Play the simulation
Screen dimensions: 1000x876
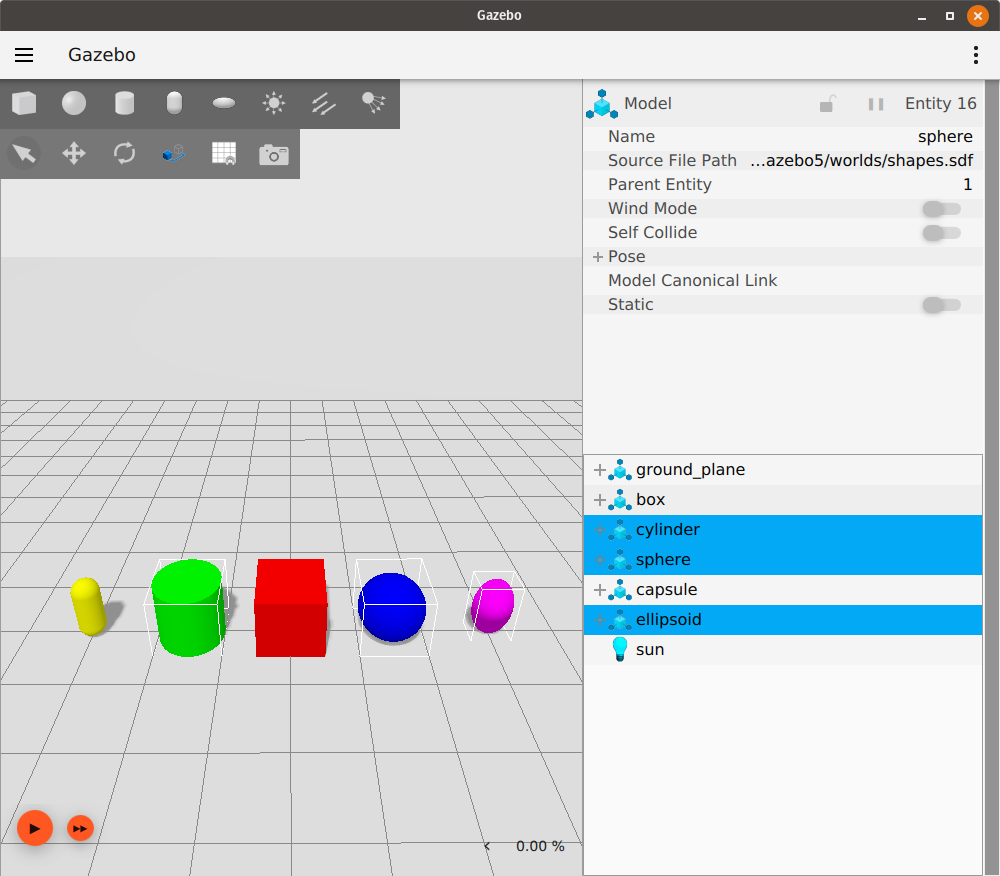[34, 828]
